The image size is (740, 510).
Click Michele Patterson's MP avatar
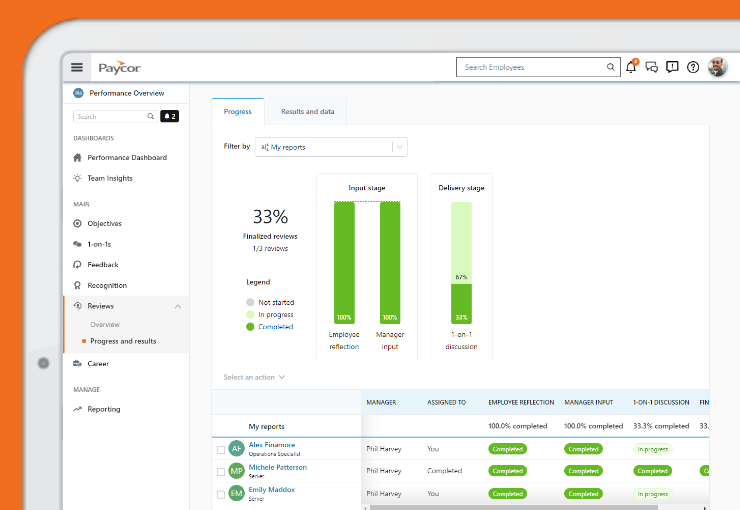coord(236,471)
